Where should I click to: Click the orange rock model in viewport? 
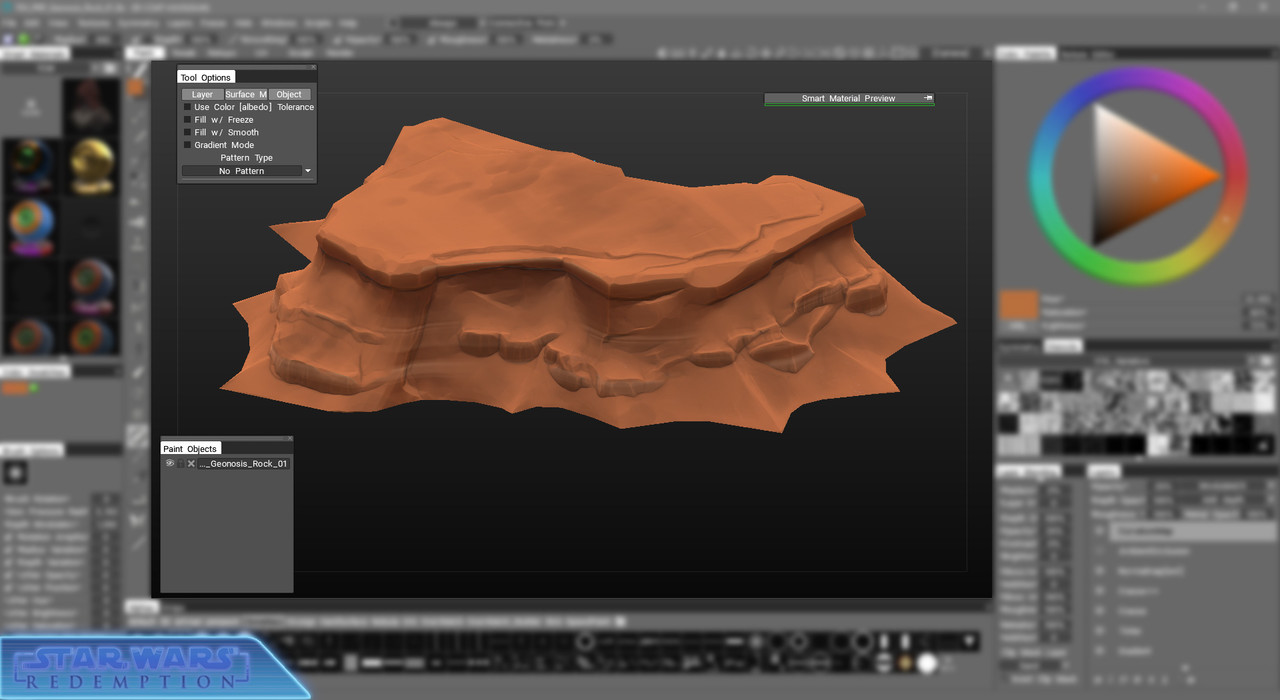[x=590, y=275]
